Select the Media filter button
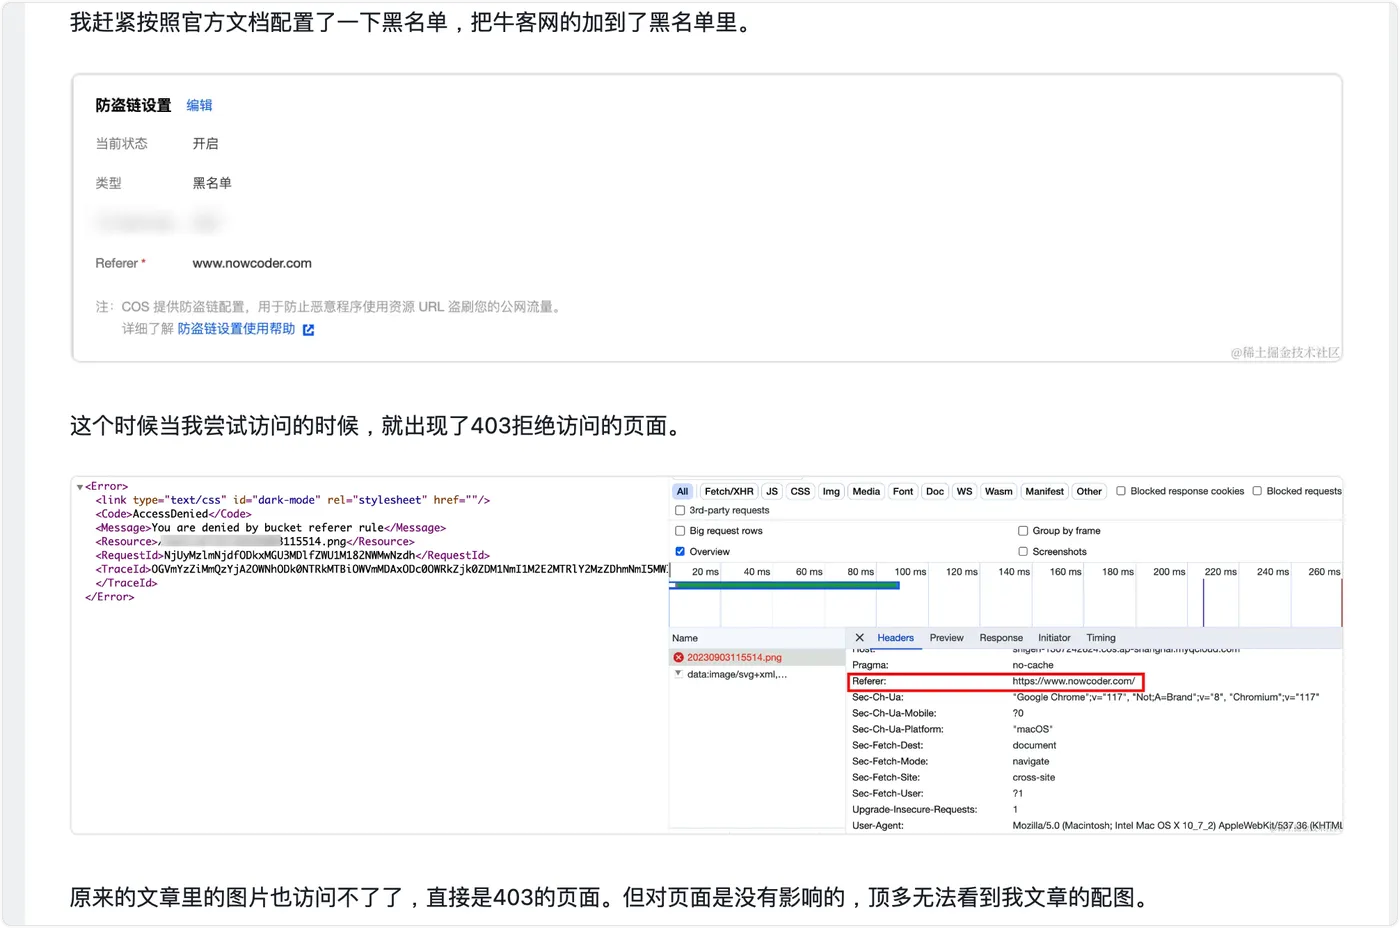The image size is (1400, 928). click(866, 491)
